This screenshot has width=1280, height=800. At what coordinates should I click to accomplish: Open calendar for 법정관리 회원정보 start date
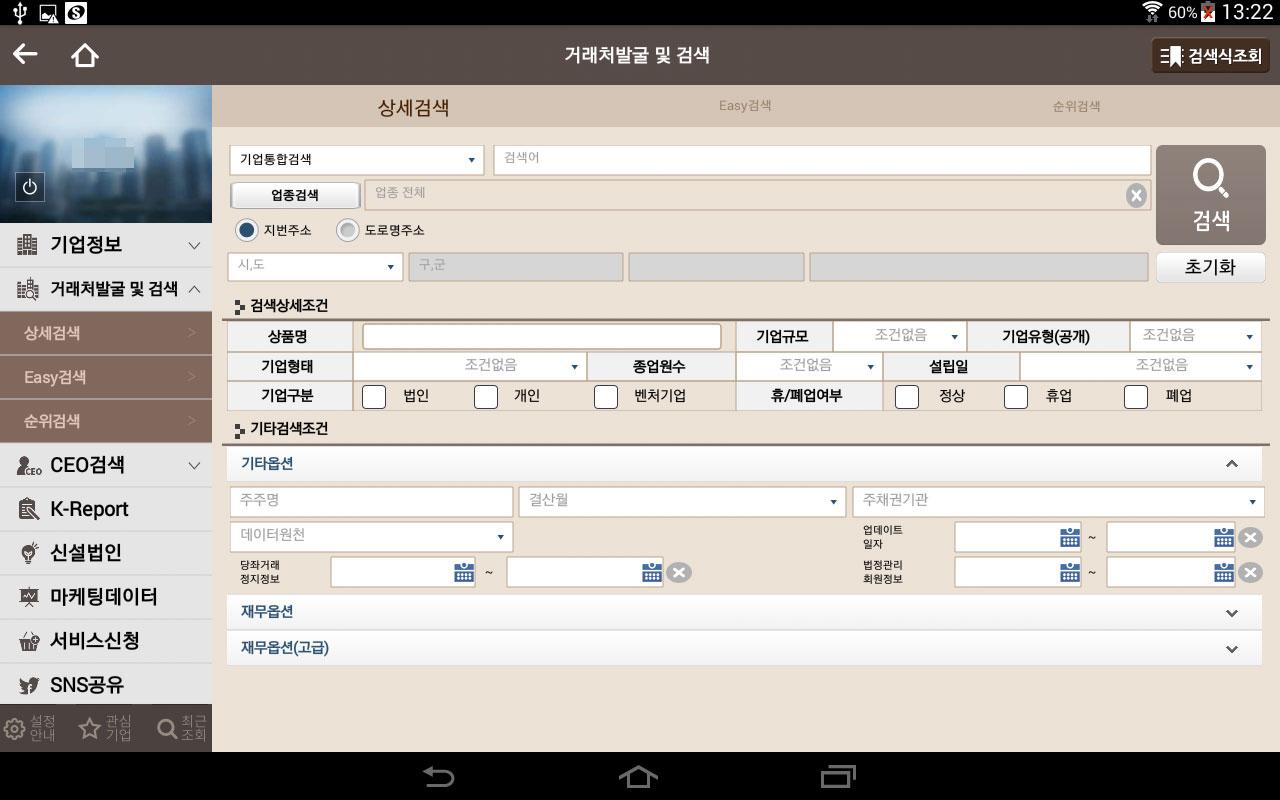point(1070,572)
